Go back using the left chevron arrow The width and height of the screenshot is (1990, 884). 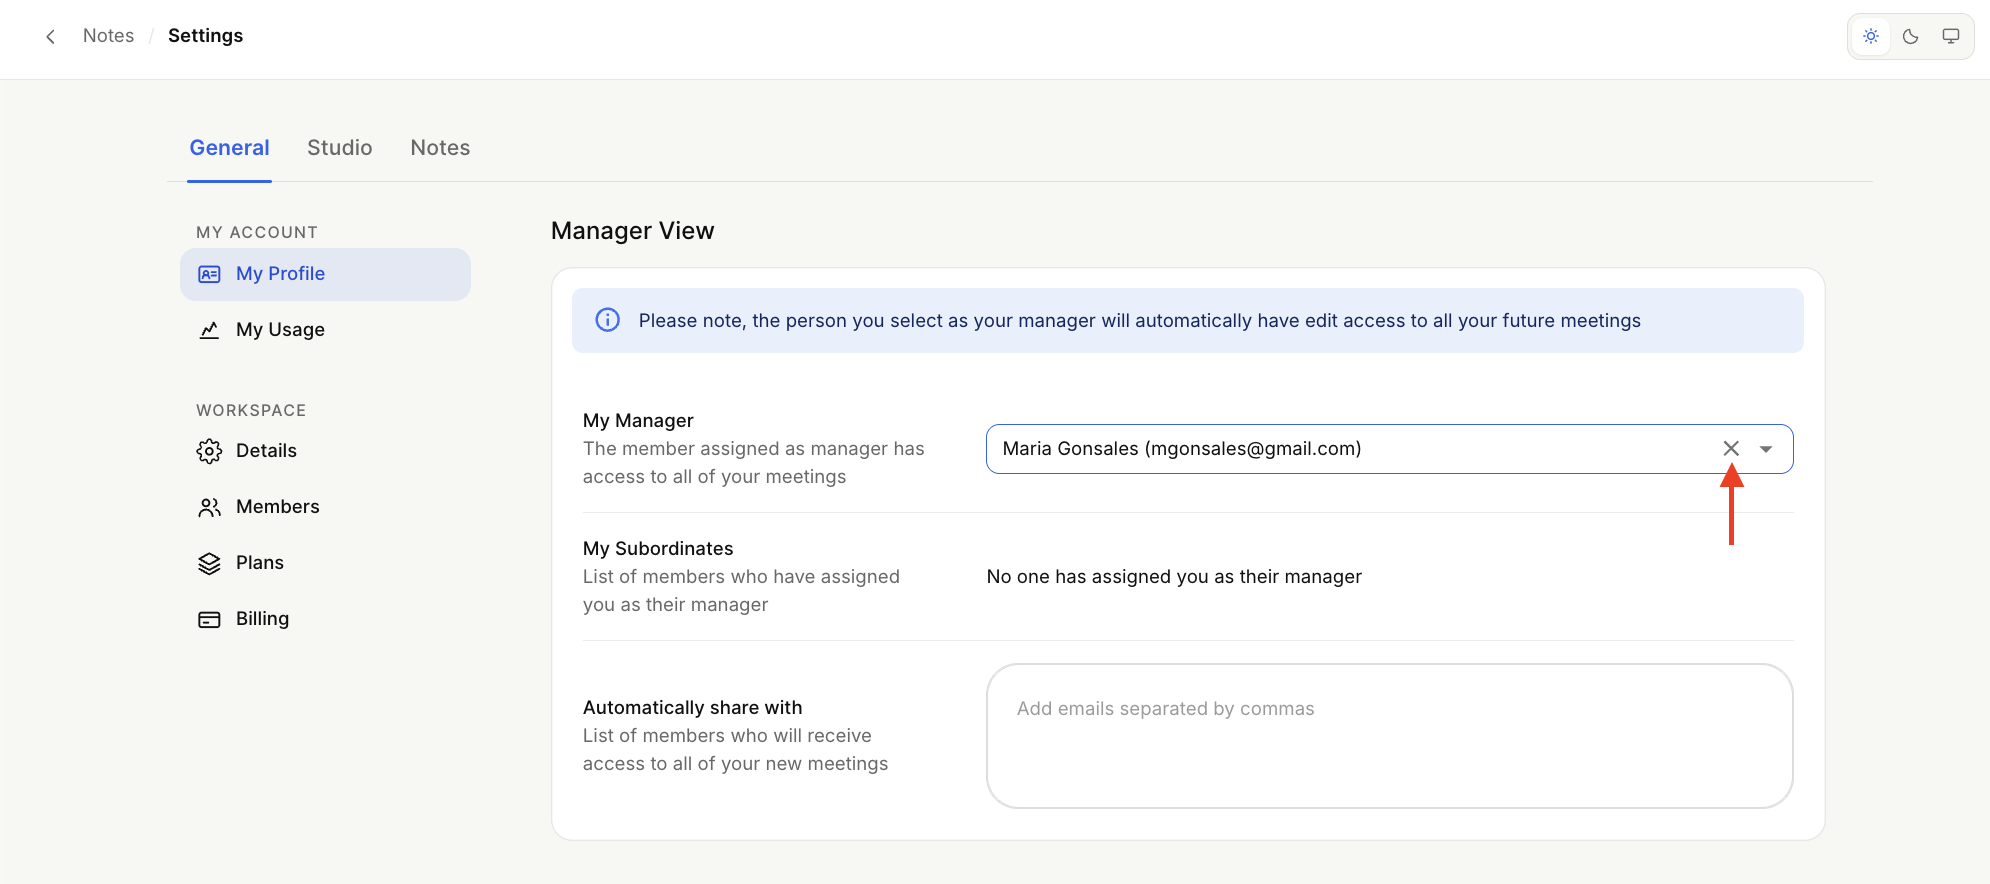point(50,37)
